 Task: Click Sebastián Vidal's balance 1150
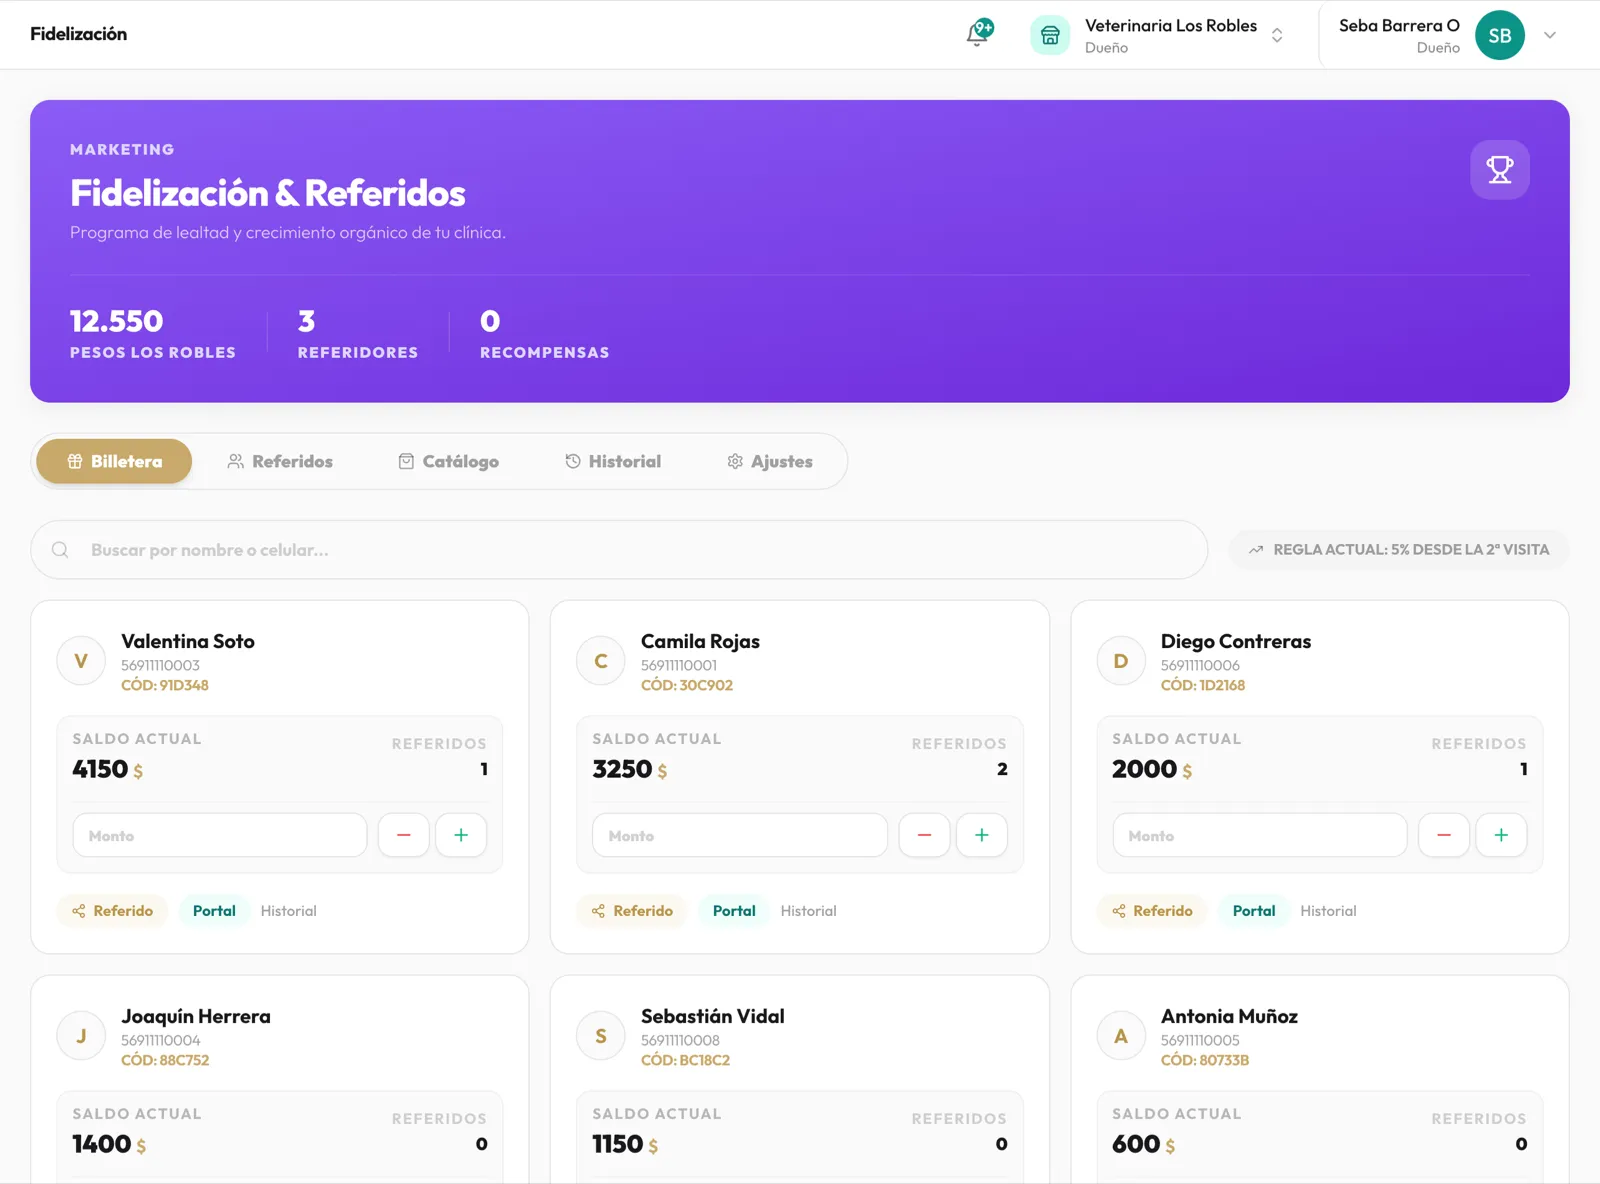pos(618,1144)
